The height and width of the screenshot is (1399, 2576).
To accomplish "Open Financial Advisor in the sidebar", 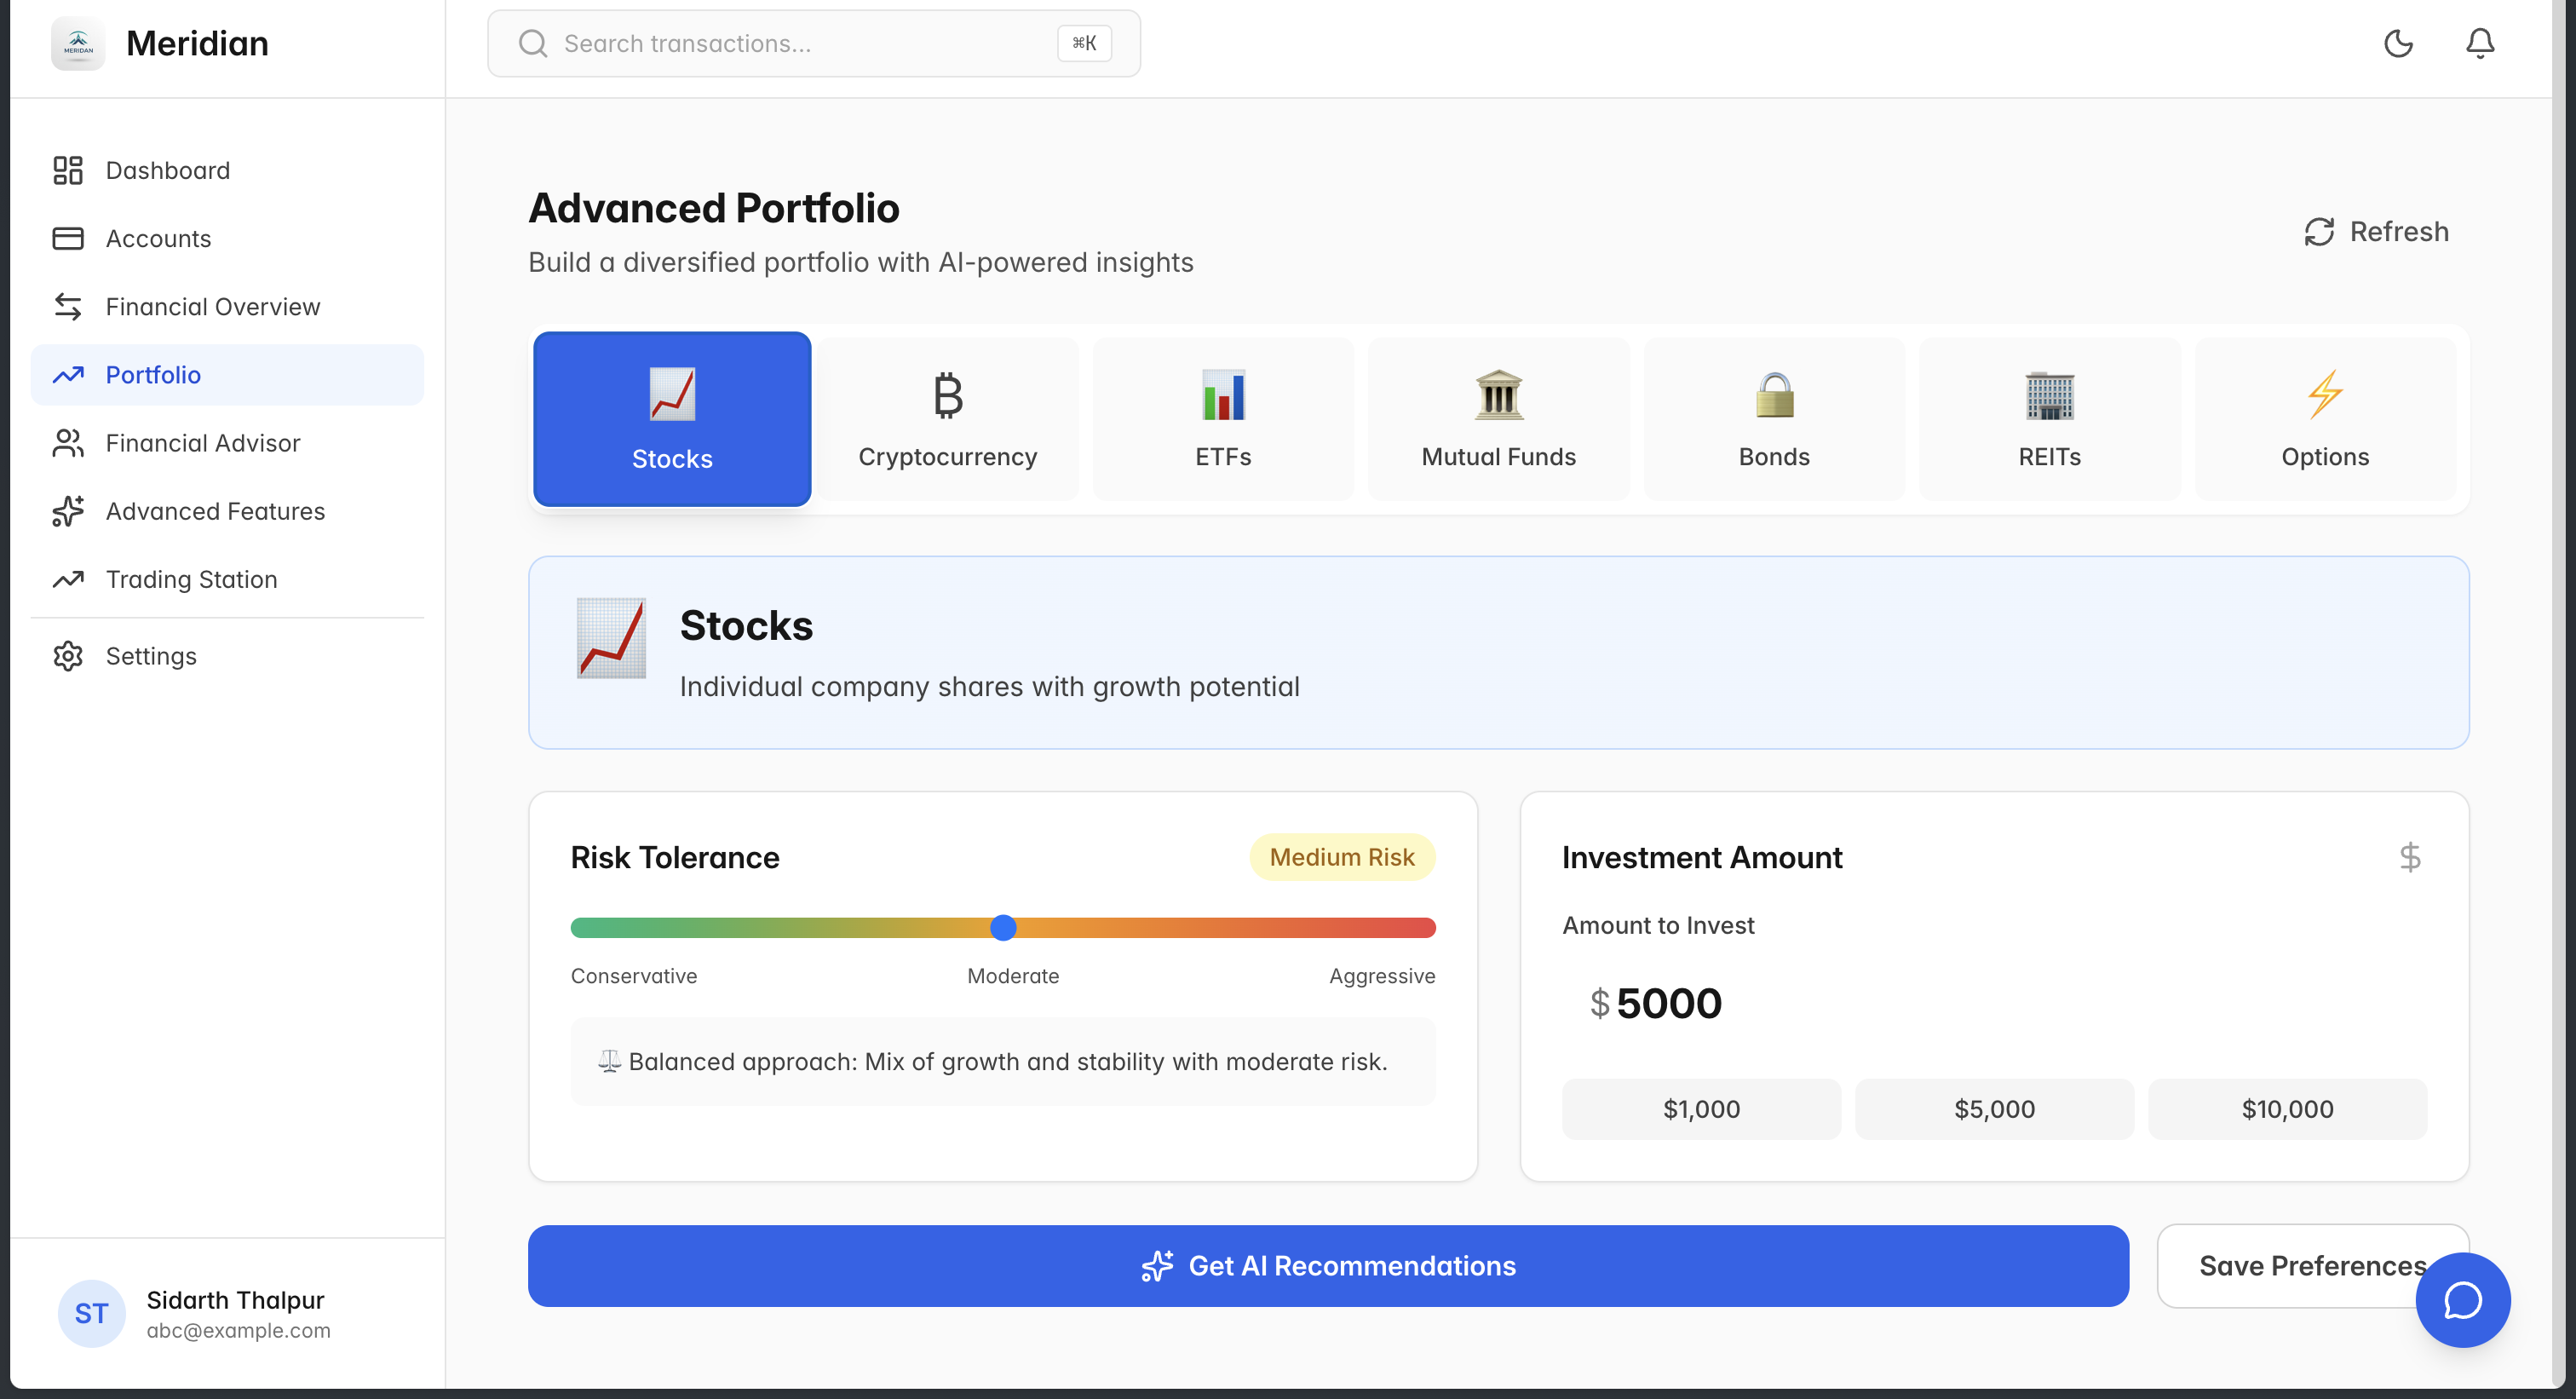I will pyautogui.click(x=202, y=443).
